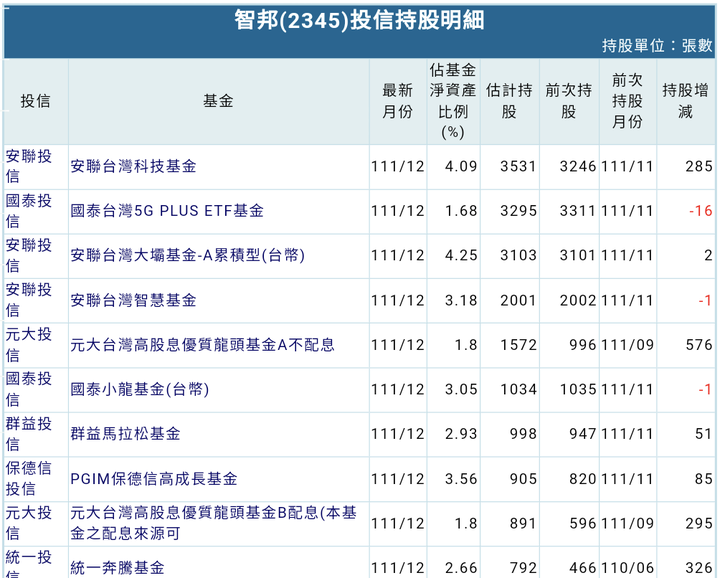This screenshot has width=720, height=578.
Task: Click the 前次持股 column header
Action: point(569,101)
